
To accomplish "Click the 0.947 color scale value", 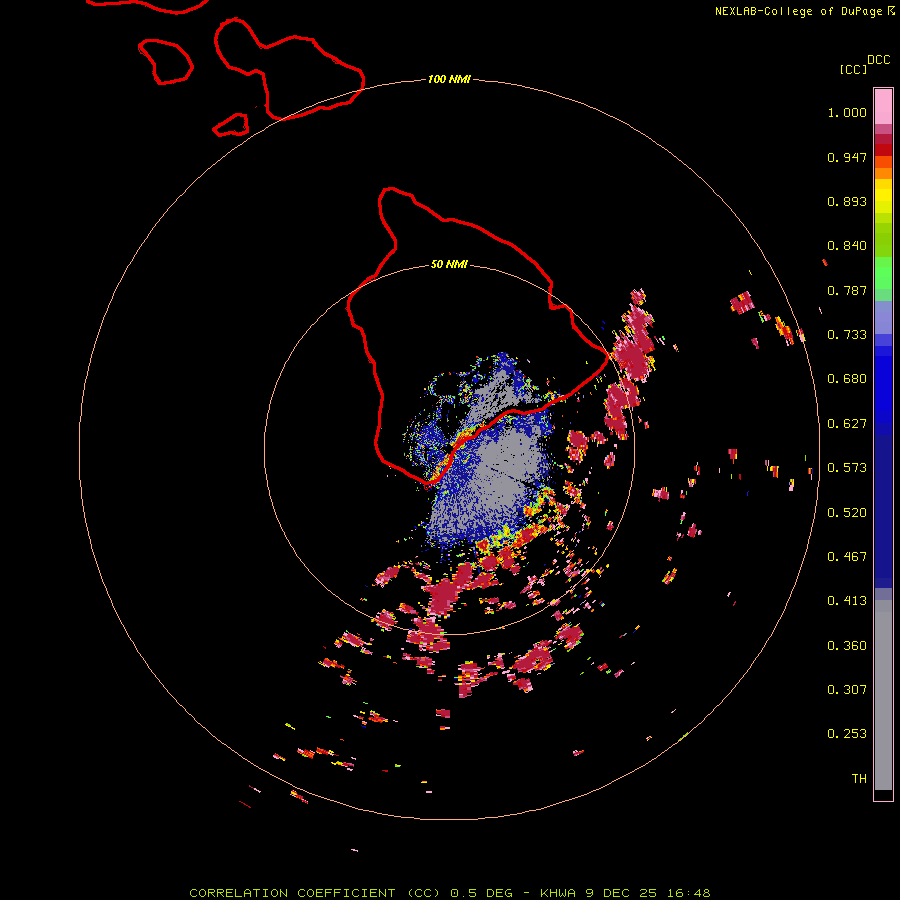I will pos(847,157).
